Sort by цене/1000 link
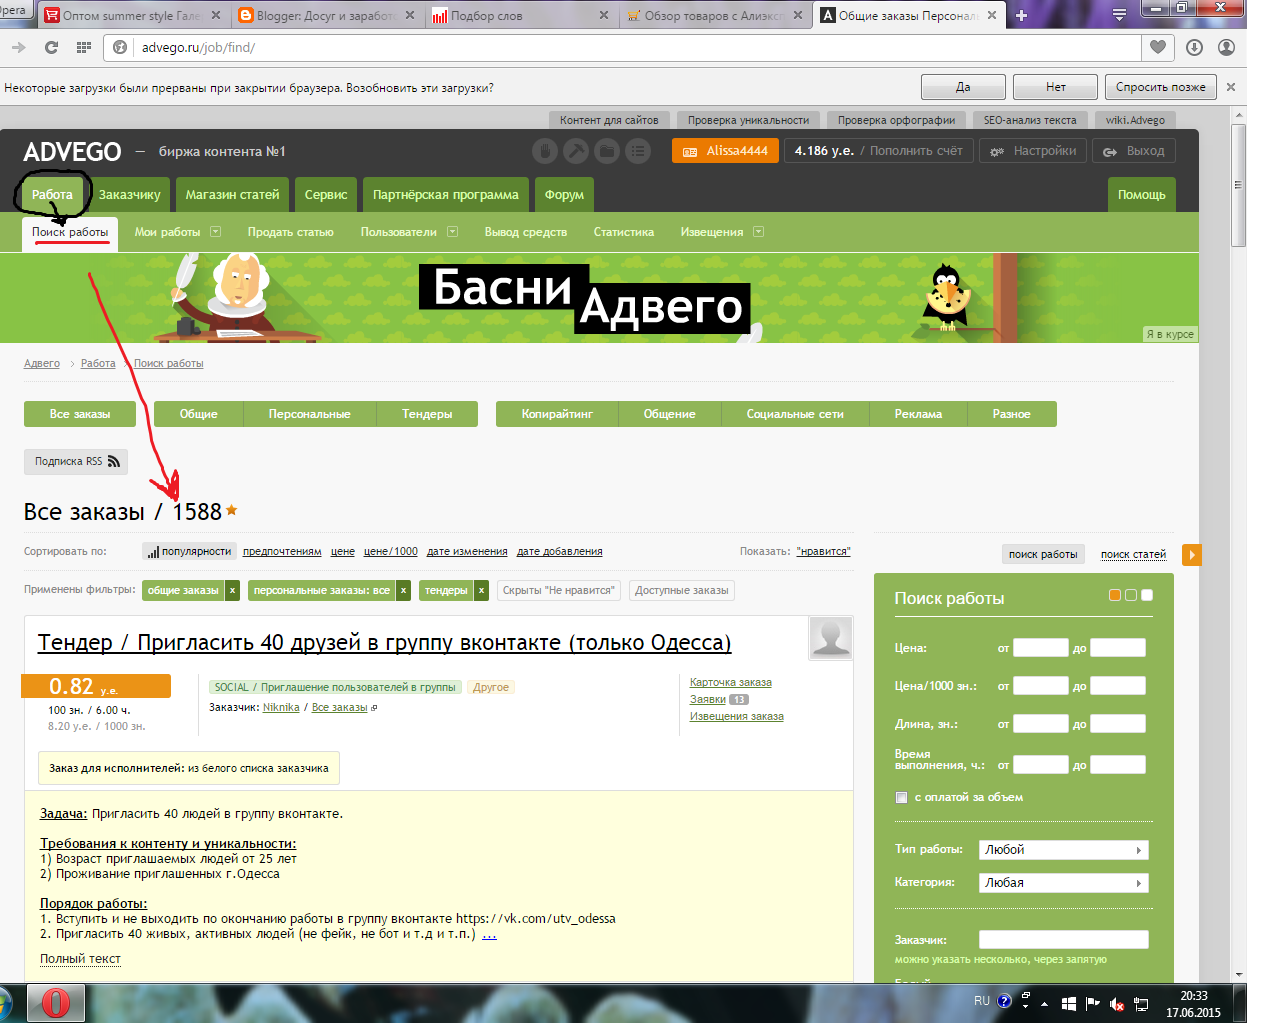This screenshot has height=1024, width=1280. [x=391, y=552]
